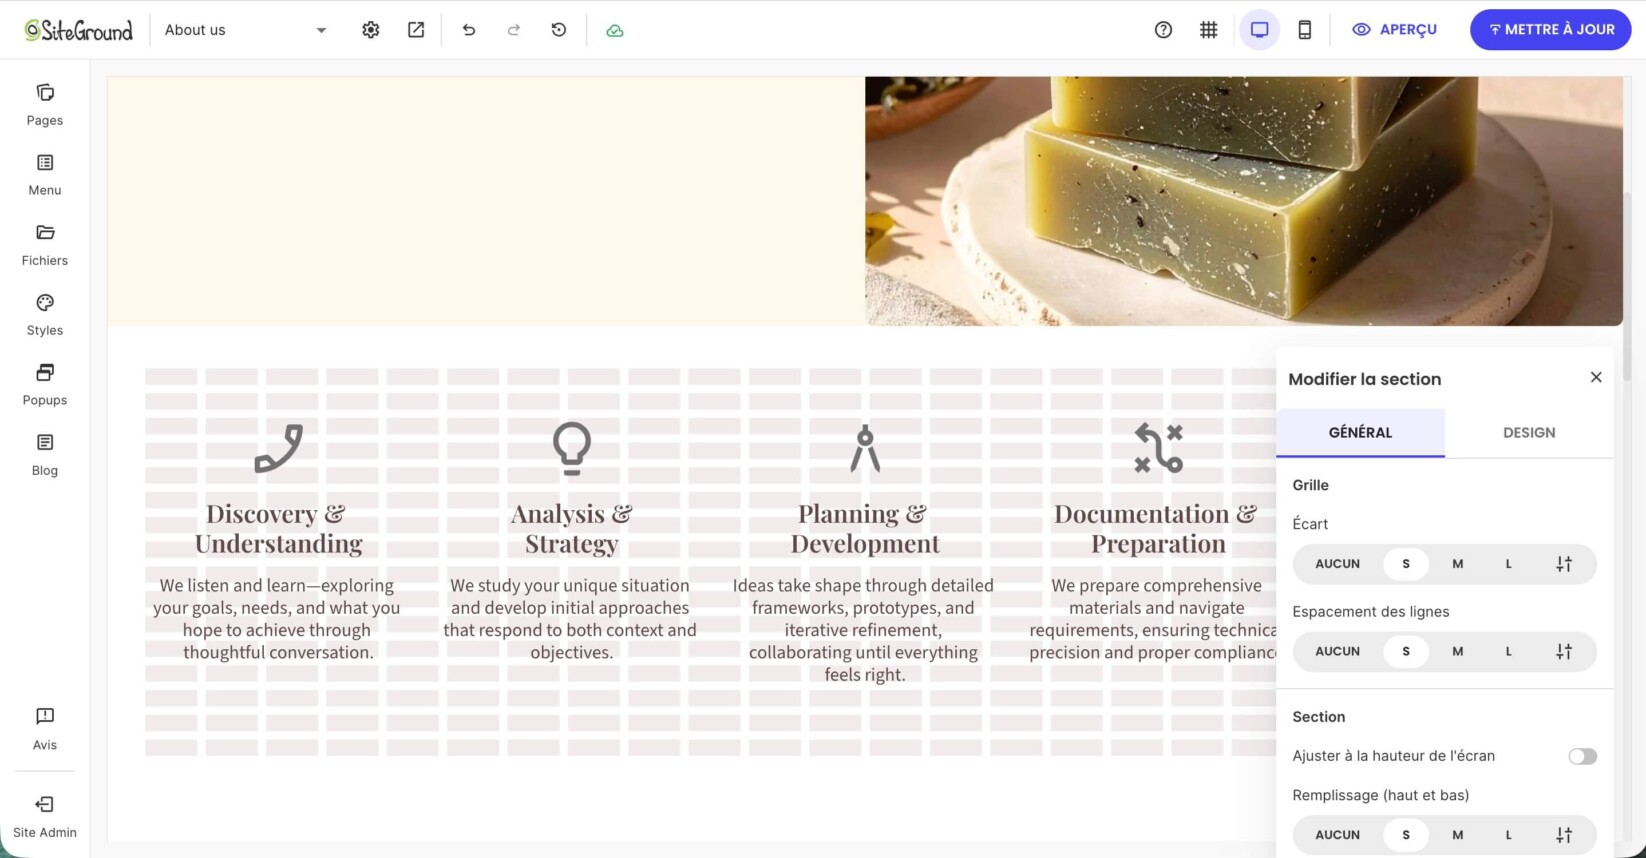The width and height of the screenshot is (1646, 858).
Task: Open the Styles palette panel
Action: (45, 315)
